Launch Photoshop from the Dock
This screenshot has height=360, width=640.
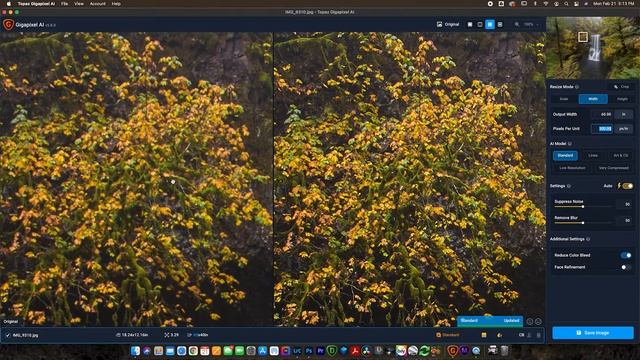[x=309, y=351]
